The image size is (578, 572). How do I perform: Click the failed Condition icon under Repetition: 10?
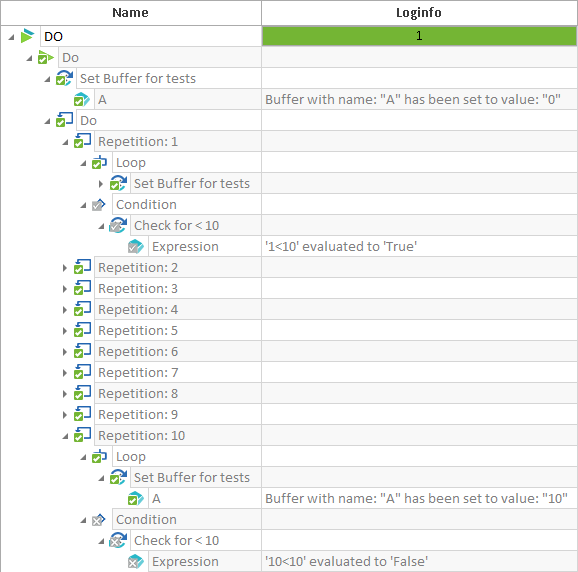click(x=99, y=519)
